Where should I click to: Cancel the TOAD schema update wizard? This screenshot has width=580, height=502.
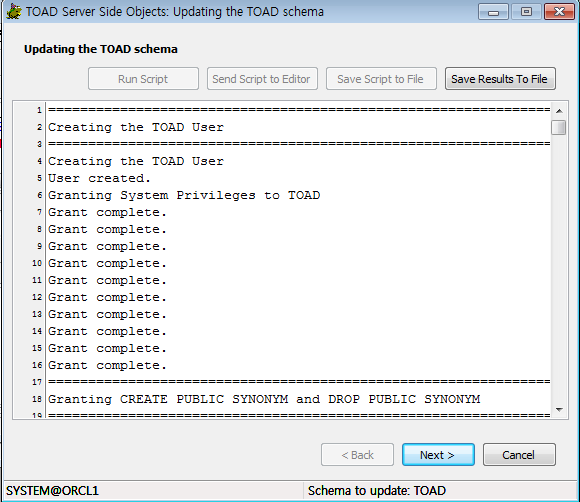(x=519, y=455)
